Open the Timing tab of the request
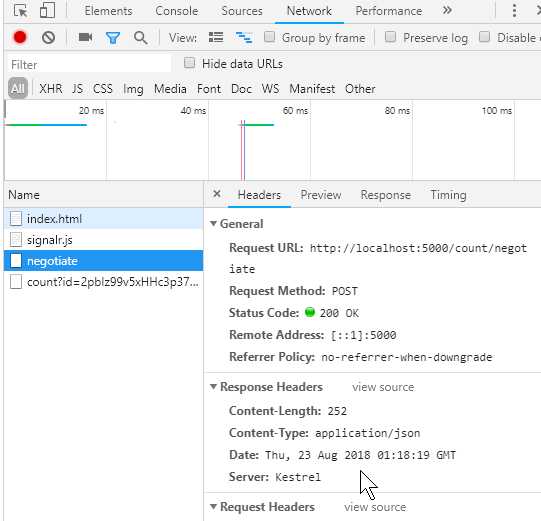The height and width of the screenshot is (521, 541). tap(448, 195)
